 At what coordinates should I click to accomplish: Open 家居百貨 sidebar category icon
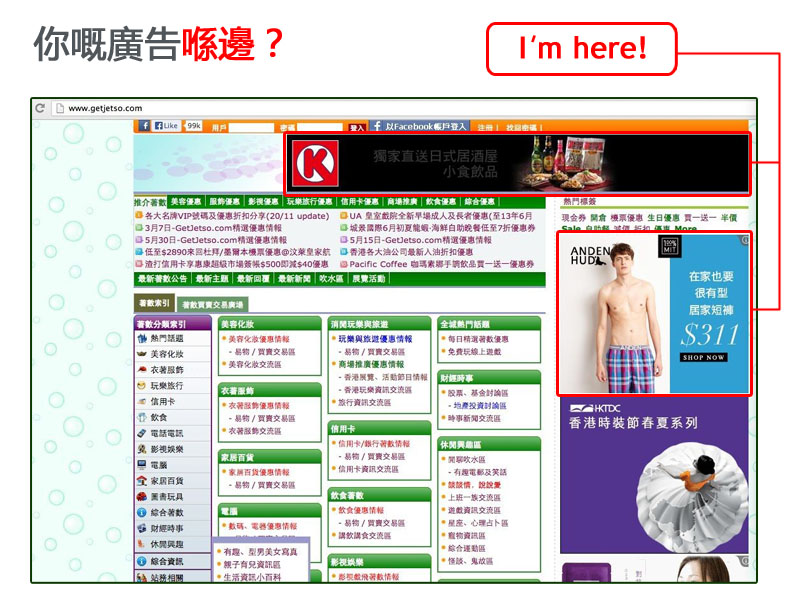click(x=142, y=481)
